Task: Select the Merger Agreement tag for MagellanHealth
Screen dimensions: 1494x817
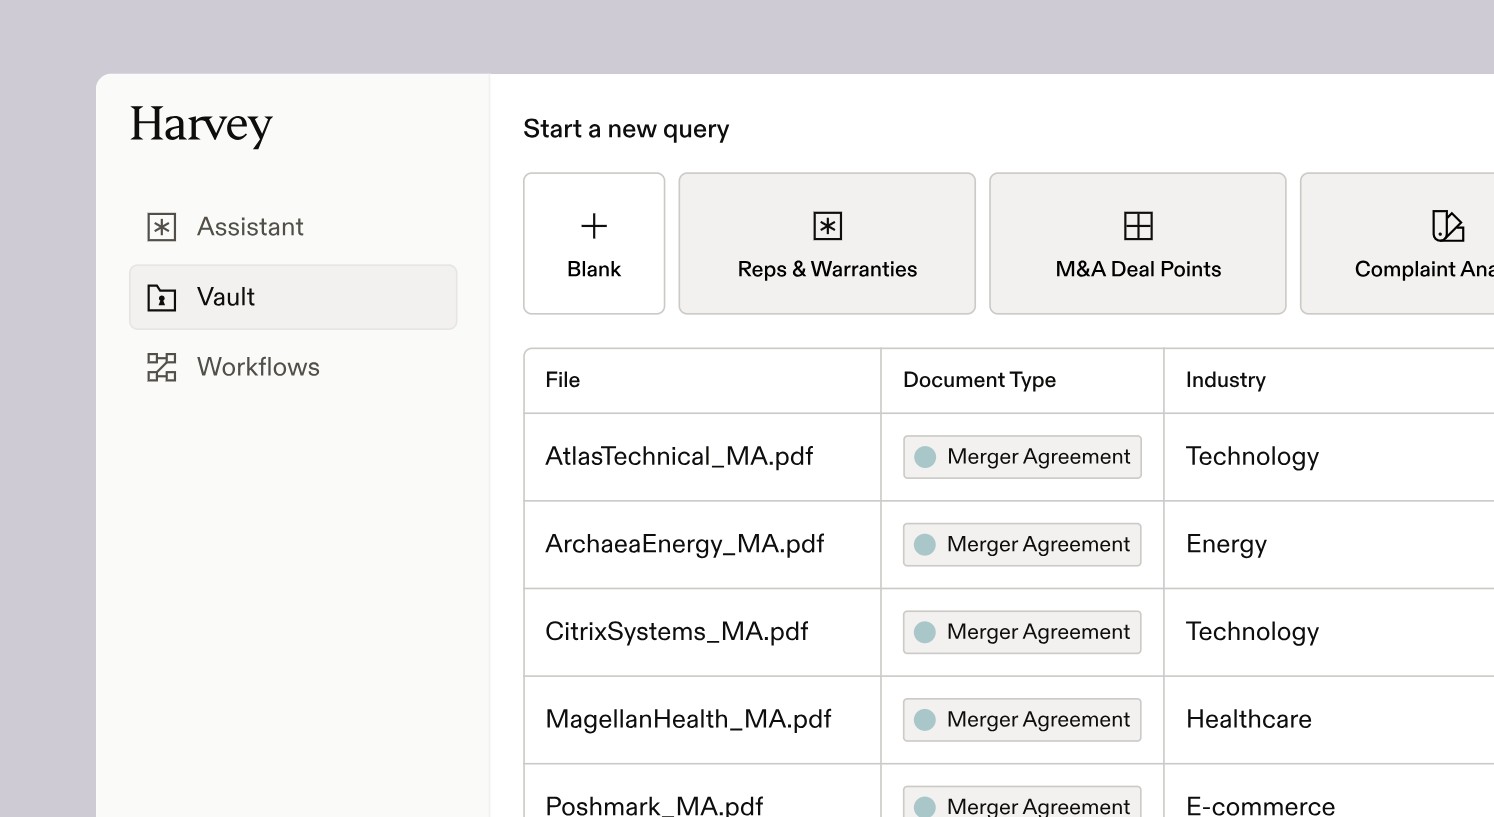Action: click(1021, 720)
